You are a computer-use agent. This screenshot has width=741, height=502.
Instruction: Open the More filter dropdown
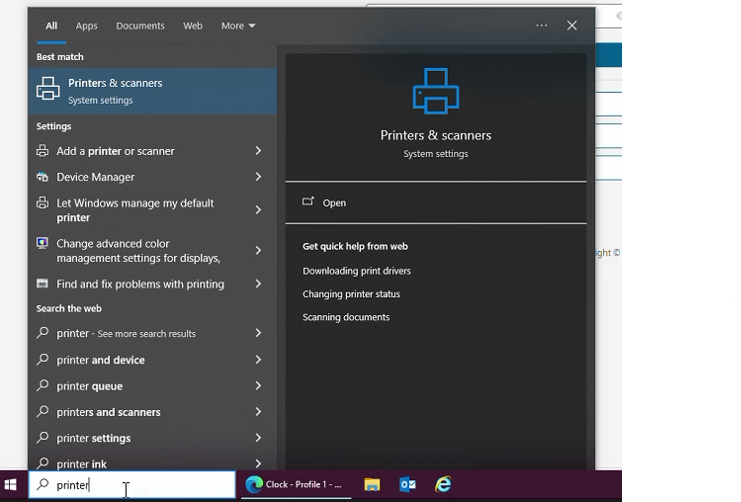[238, 26]
